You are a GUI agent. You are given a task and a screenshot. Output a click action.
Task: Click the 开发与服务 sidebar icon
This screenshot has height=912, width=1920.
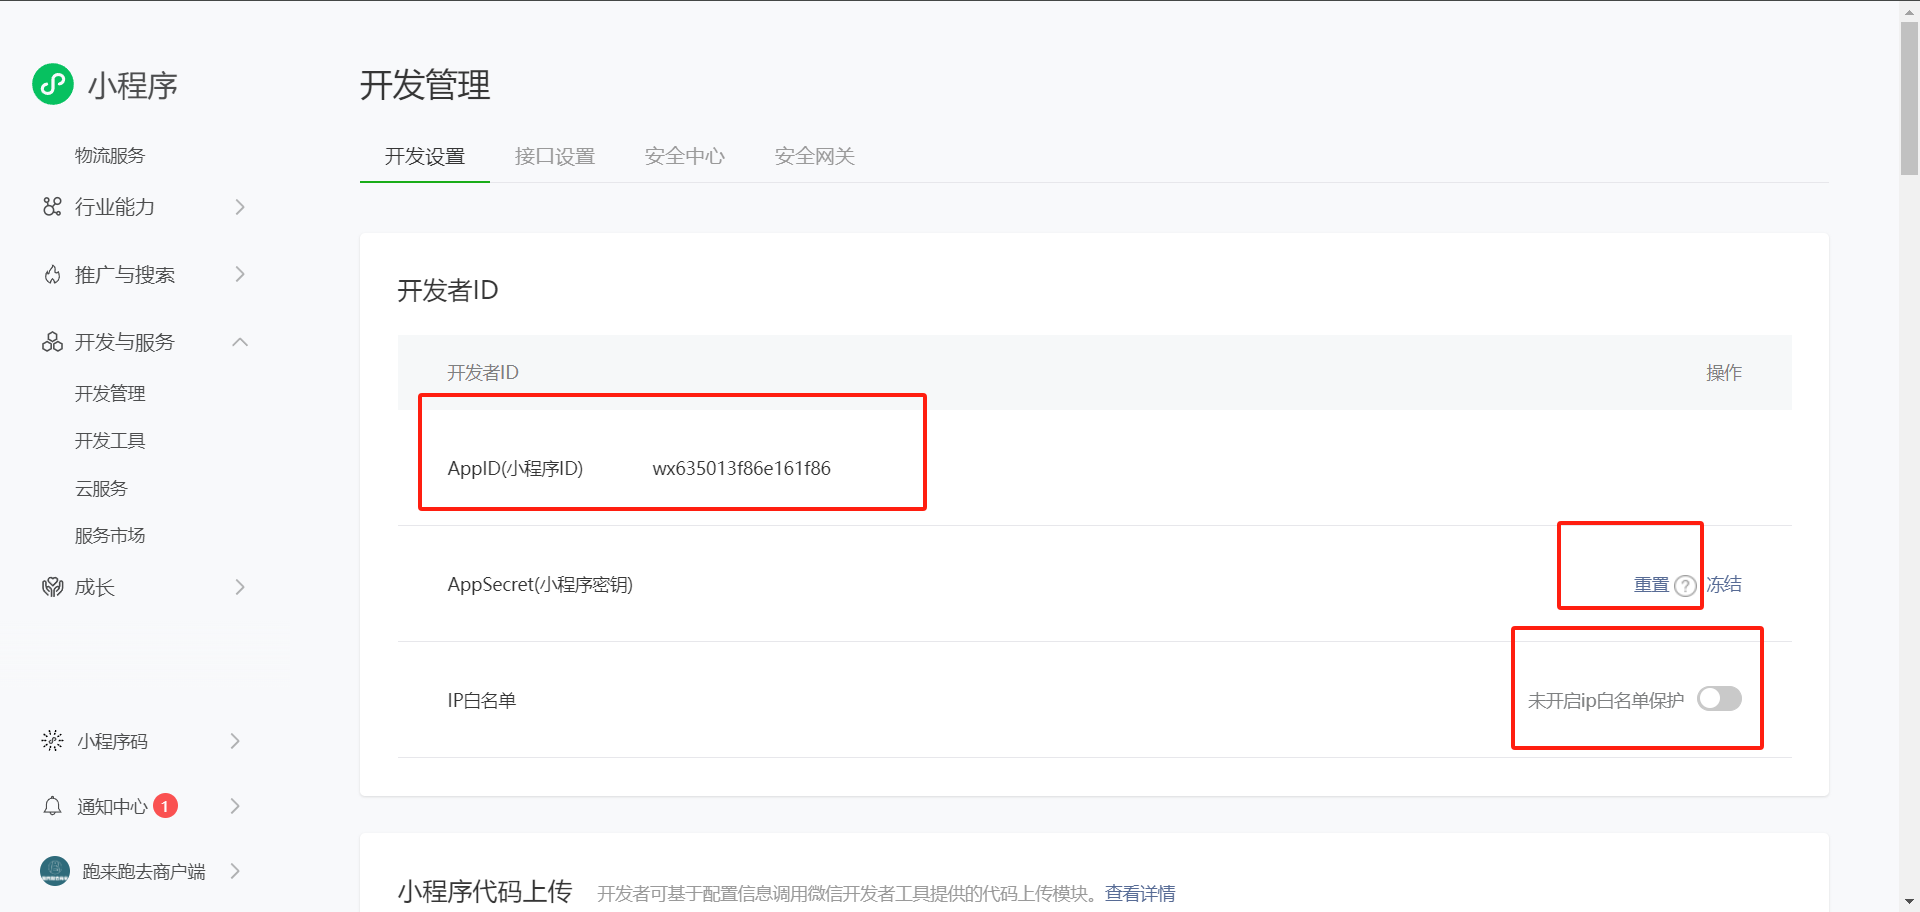52,342
